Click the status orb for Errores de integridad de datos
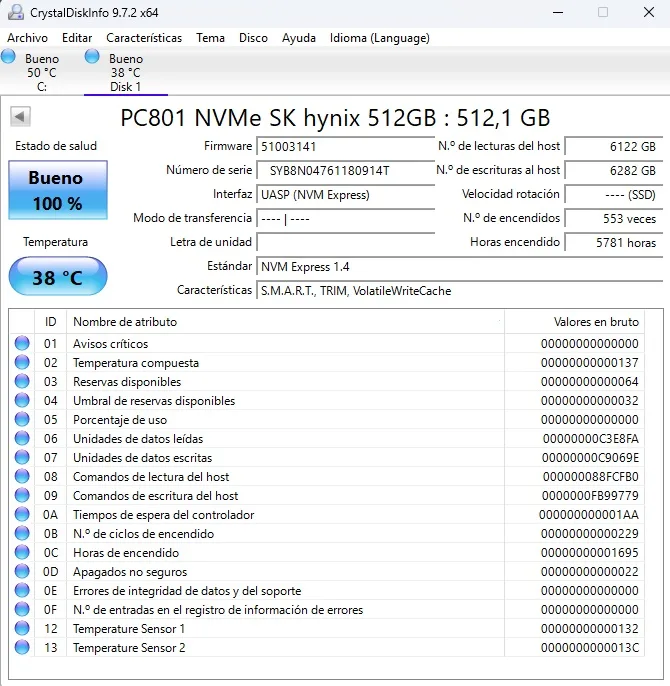670x686 pixels. (22, 591)
